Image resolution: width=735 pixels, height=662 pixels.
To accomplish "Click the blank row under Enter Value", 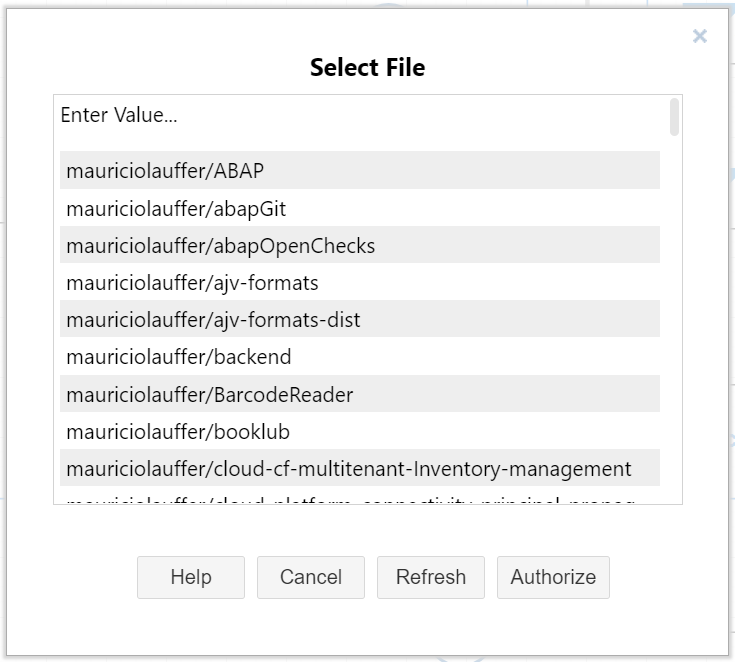I will [x=360, y=140].
